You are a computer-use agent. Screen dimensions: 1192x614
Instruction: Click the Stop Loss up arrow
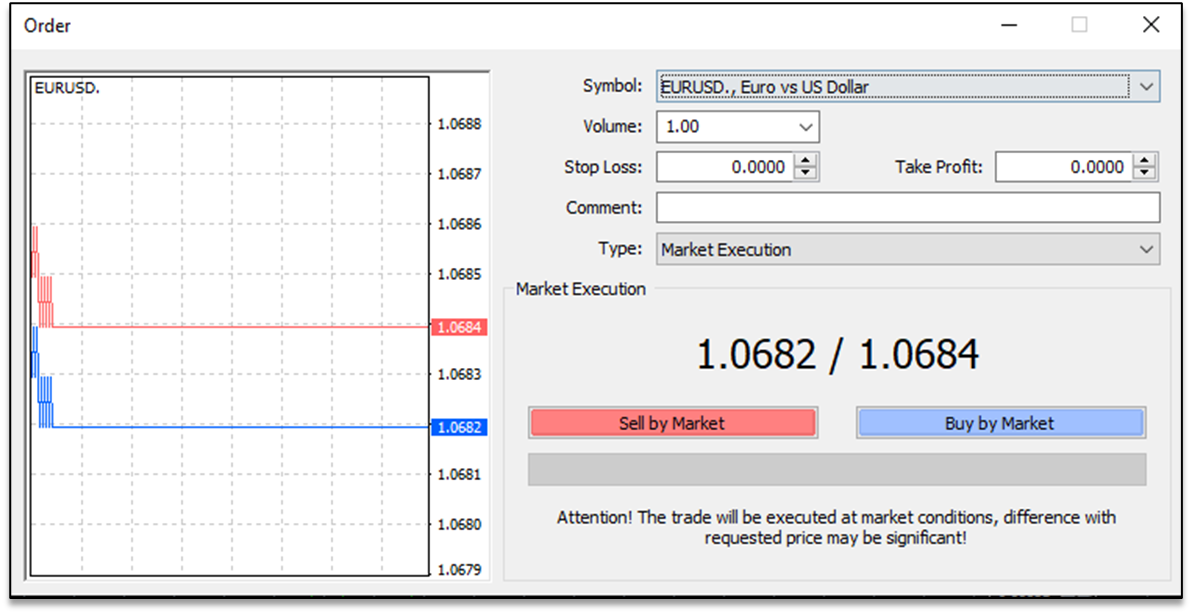pyautogui.click(x=806, y=161)
